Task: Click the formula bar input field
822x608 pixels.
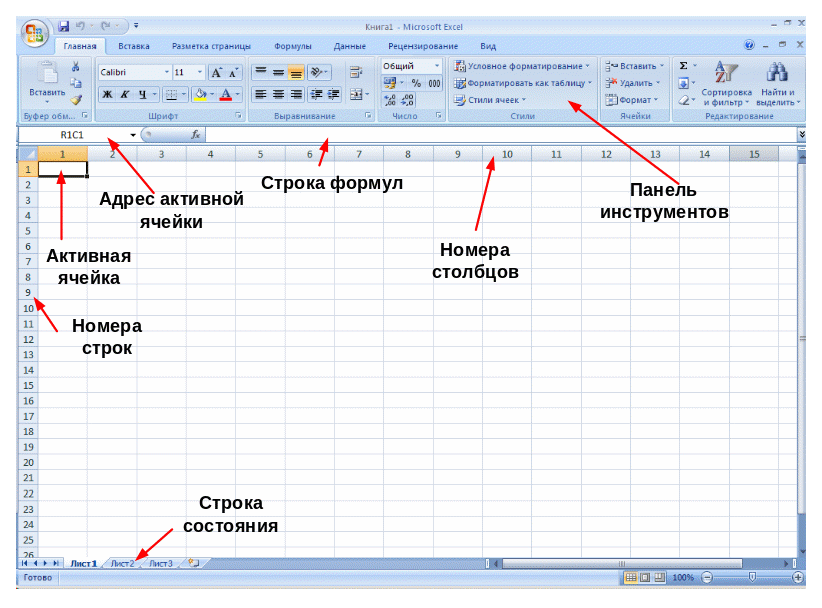Action: coord(501,135)
